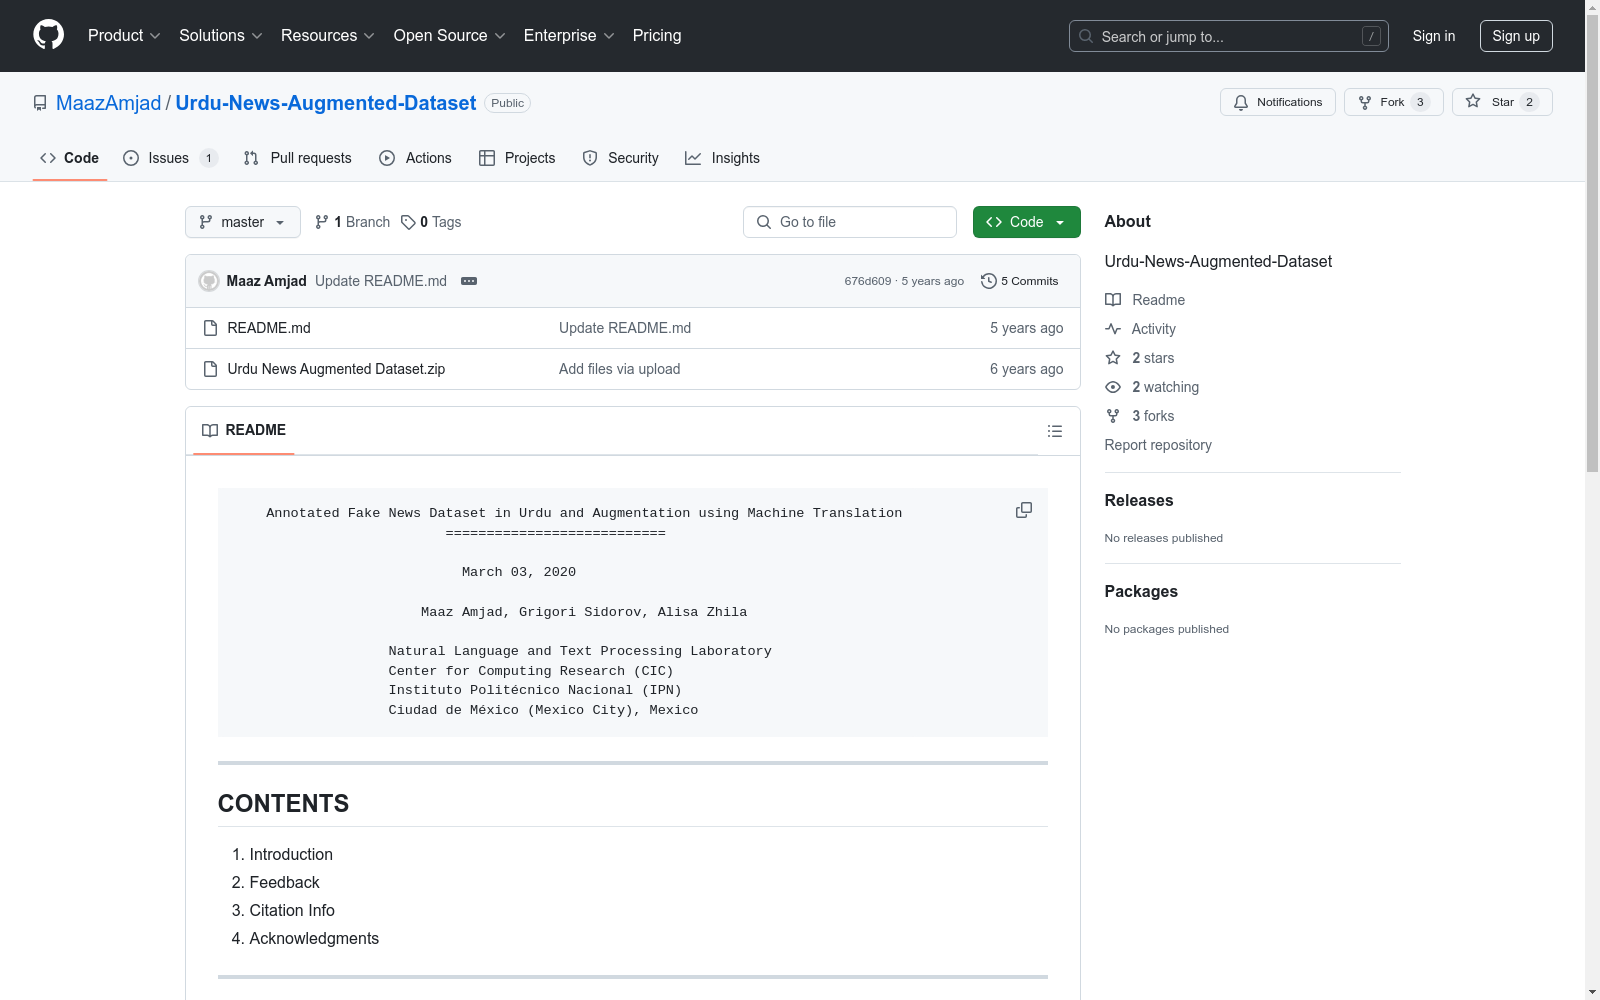Image resolution: width=1600 pixels, height=1000 pixels.
Task: Open the commit history clock icon
Action: point(989,281)
